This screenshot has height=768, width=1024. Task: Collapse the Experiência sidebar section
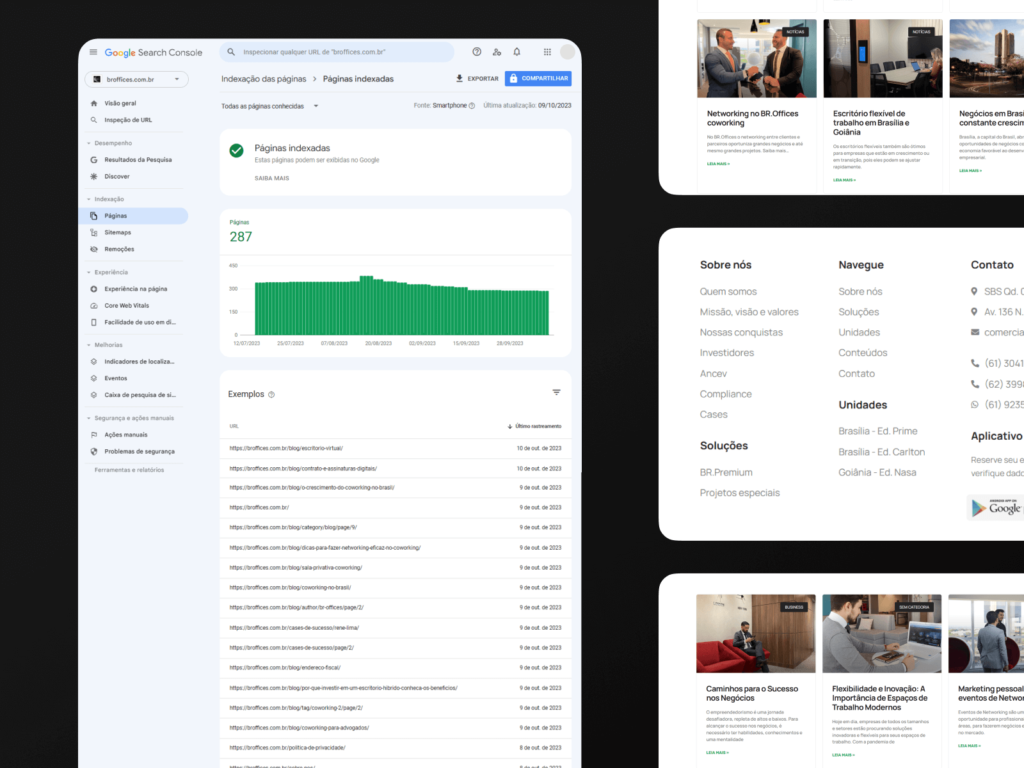point(89,272)
